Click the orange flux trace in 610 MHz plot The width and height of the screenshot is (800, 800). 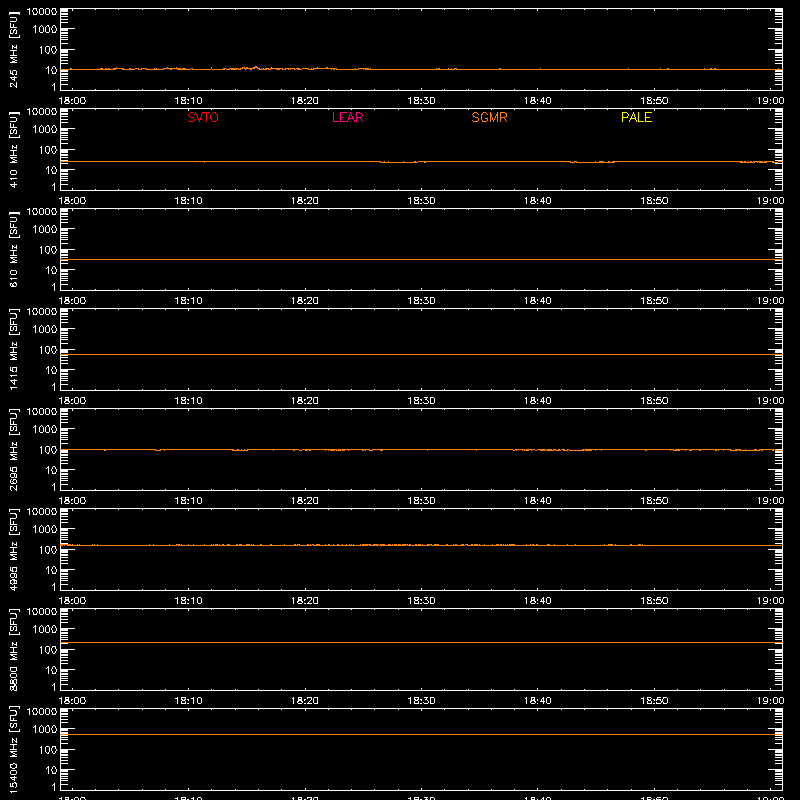click(421, 260)
